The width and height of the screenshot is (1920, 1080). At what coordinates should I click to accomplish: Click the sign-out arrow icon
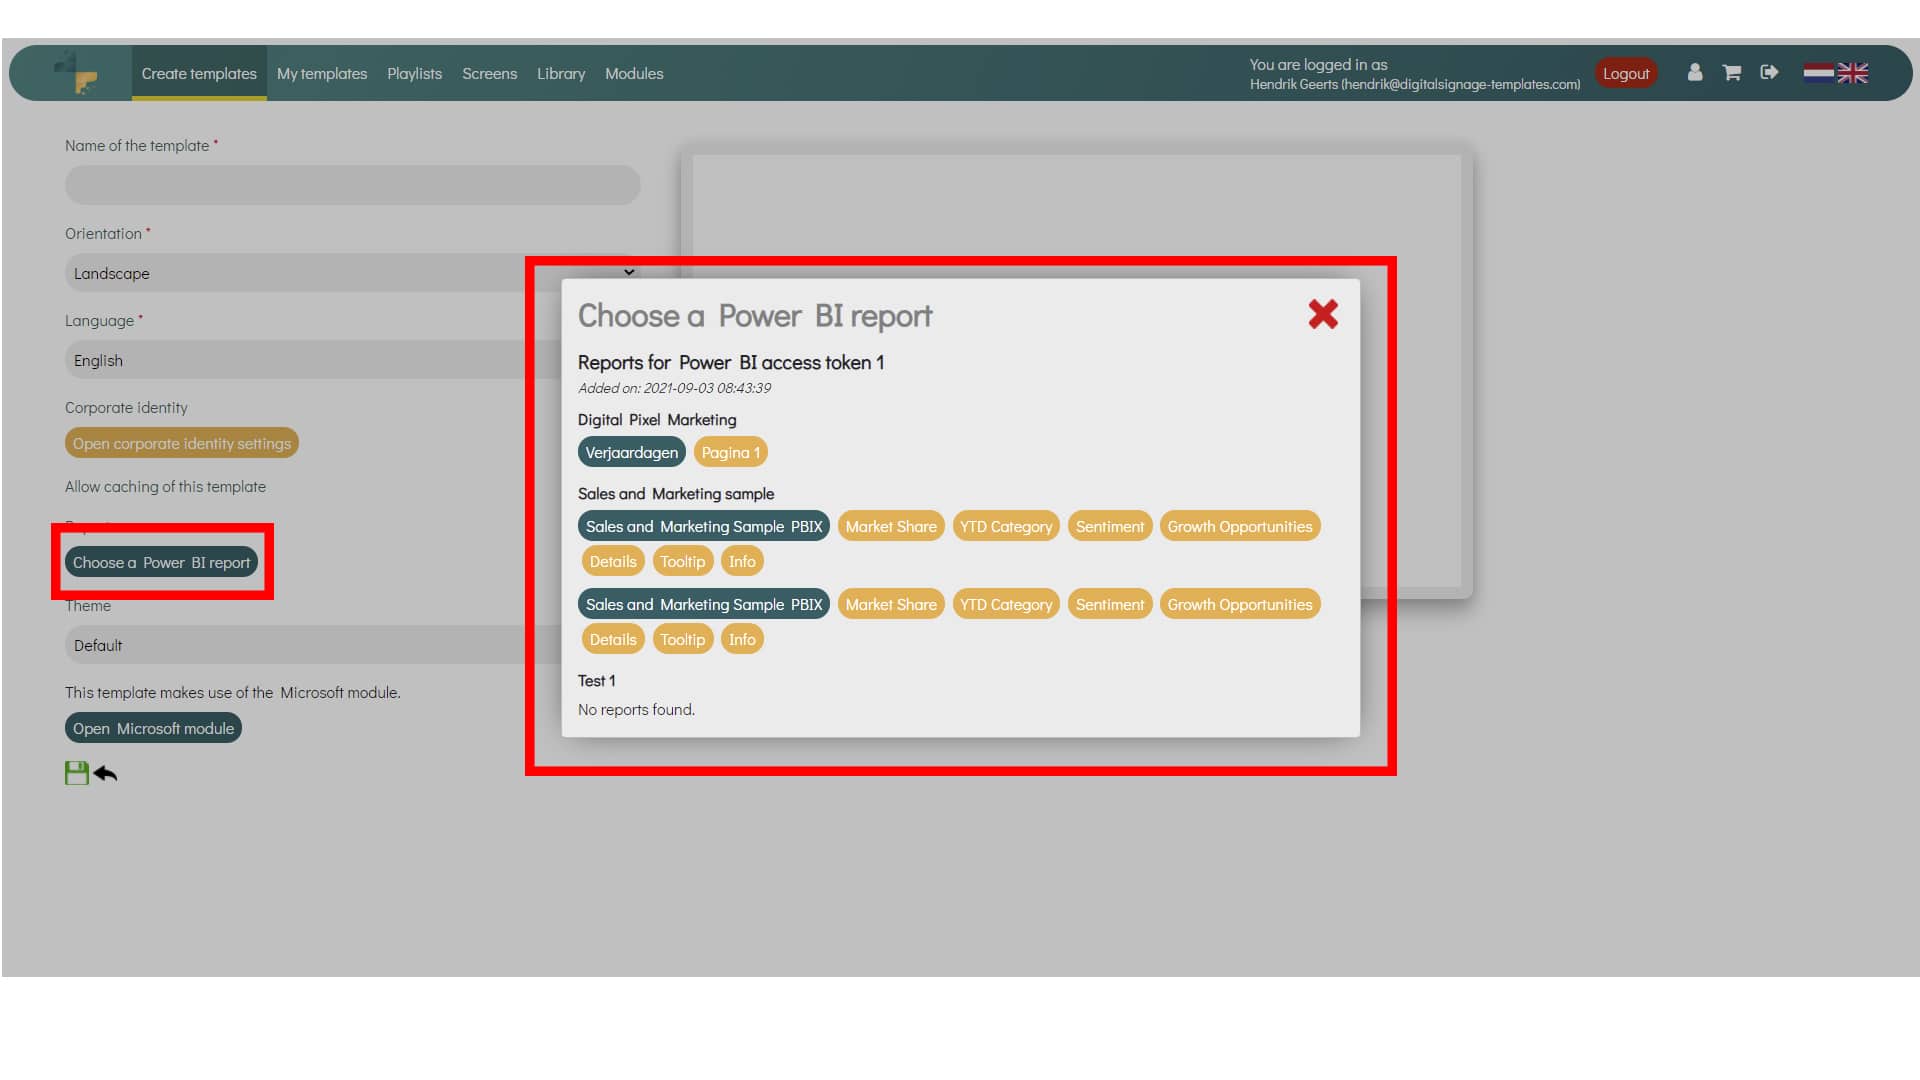(1769, 72)
